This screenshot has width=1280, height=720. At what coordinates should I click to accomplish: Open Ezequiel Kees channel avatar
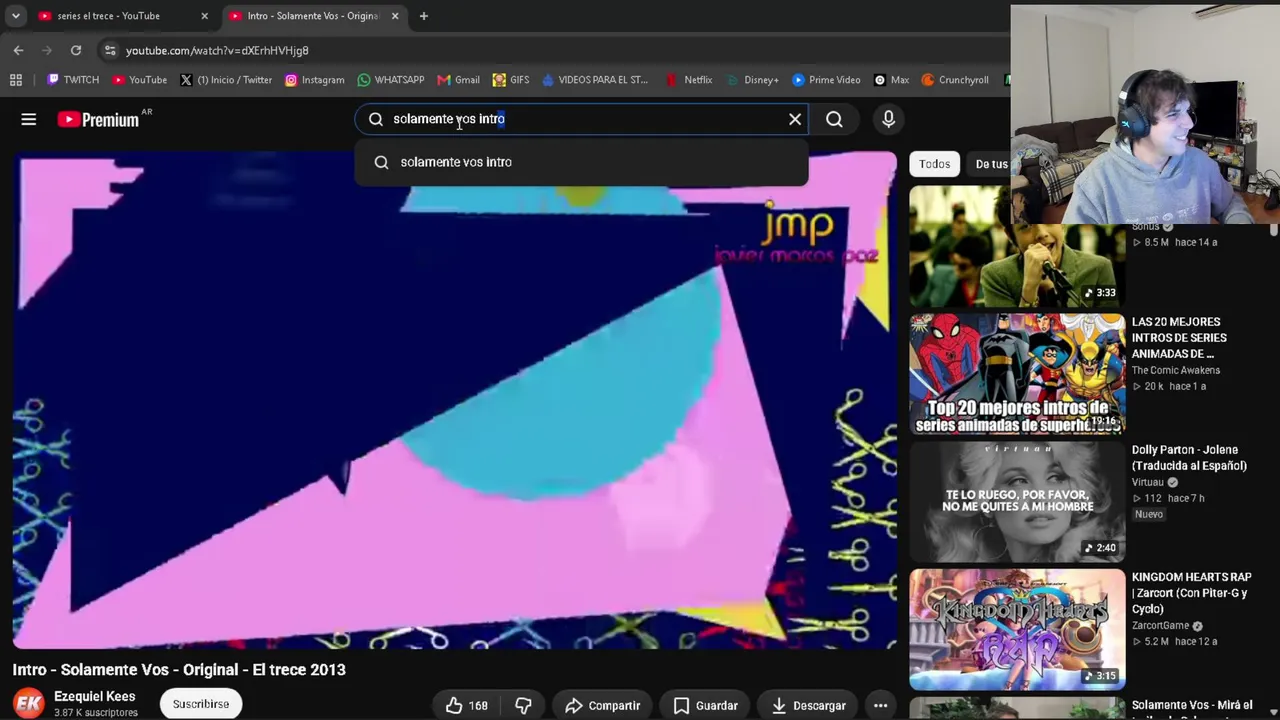click(29, 703)
